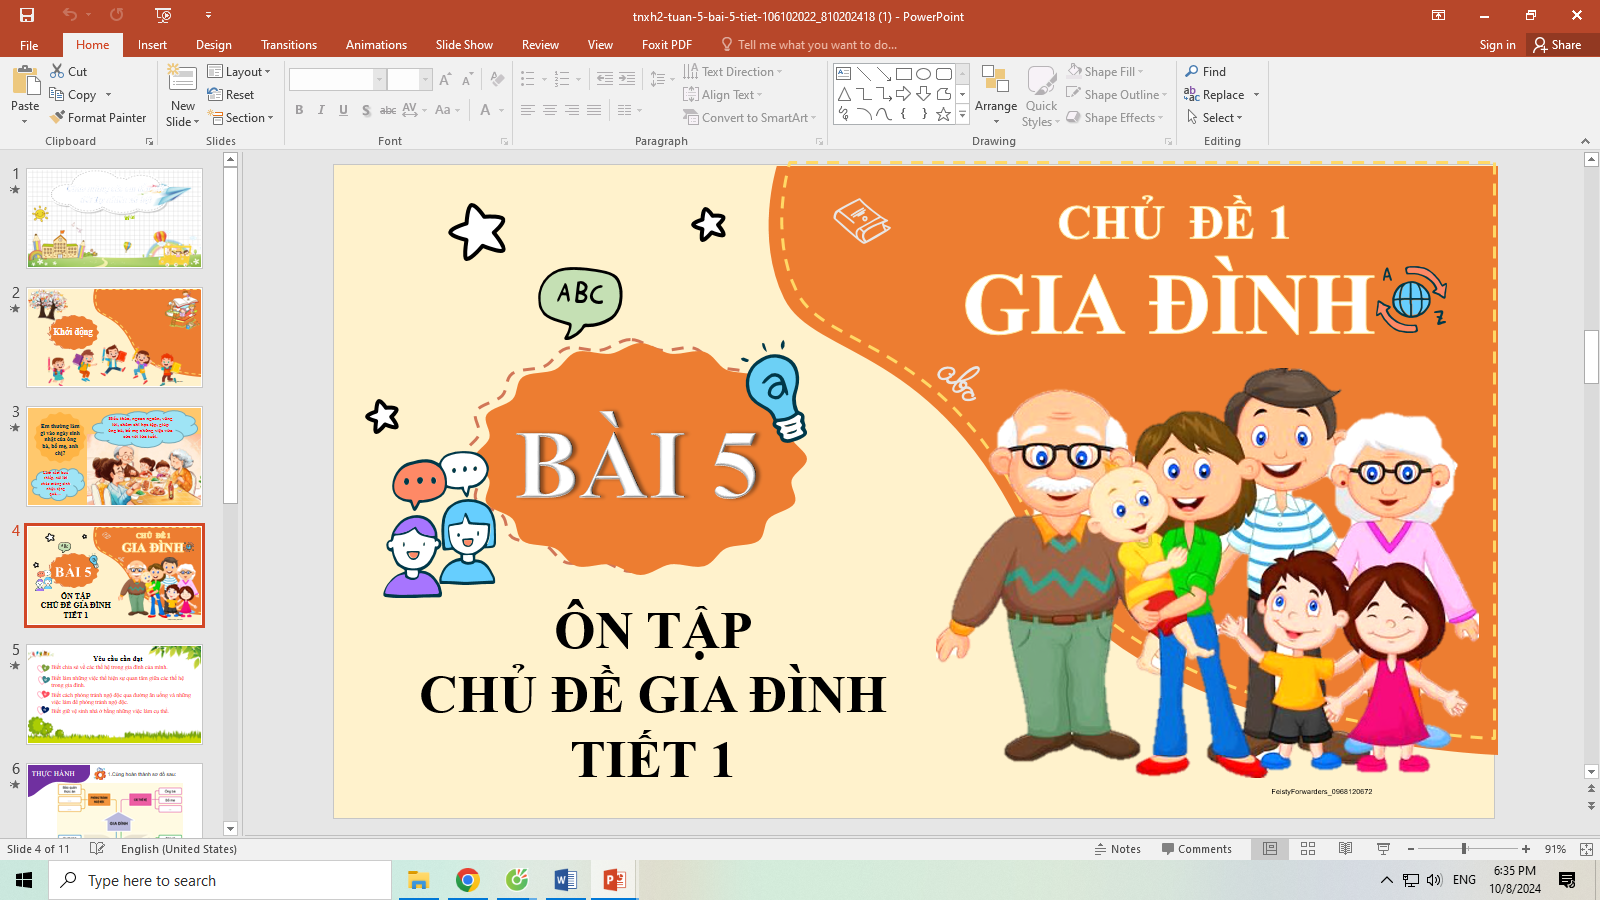Click the zoom slider handle
Screen dimensions: 1600x900
pos(1464,849)
